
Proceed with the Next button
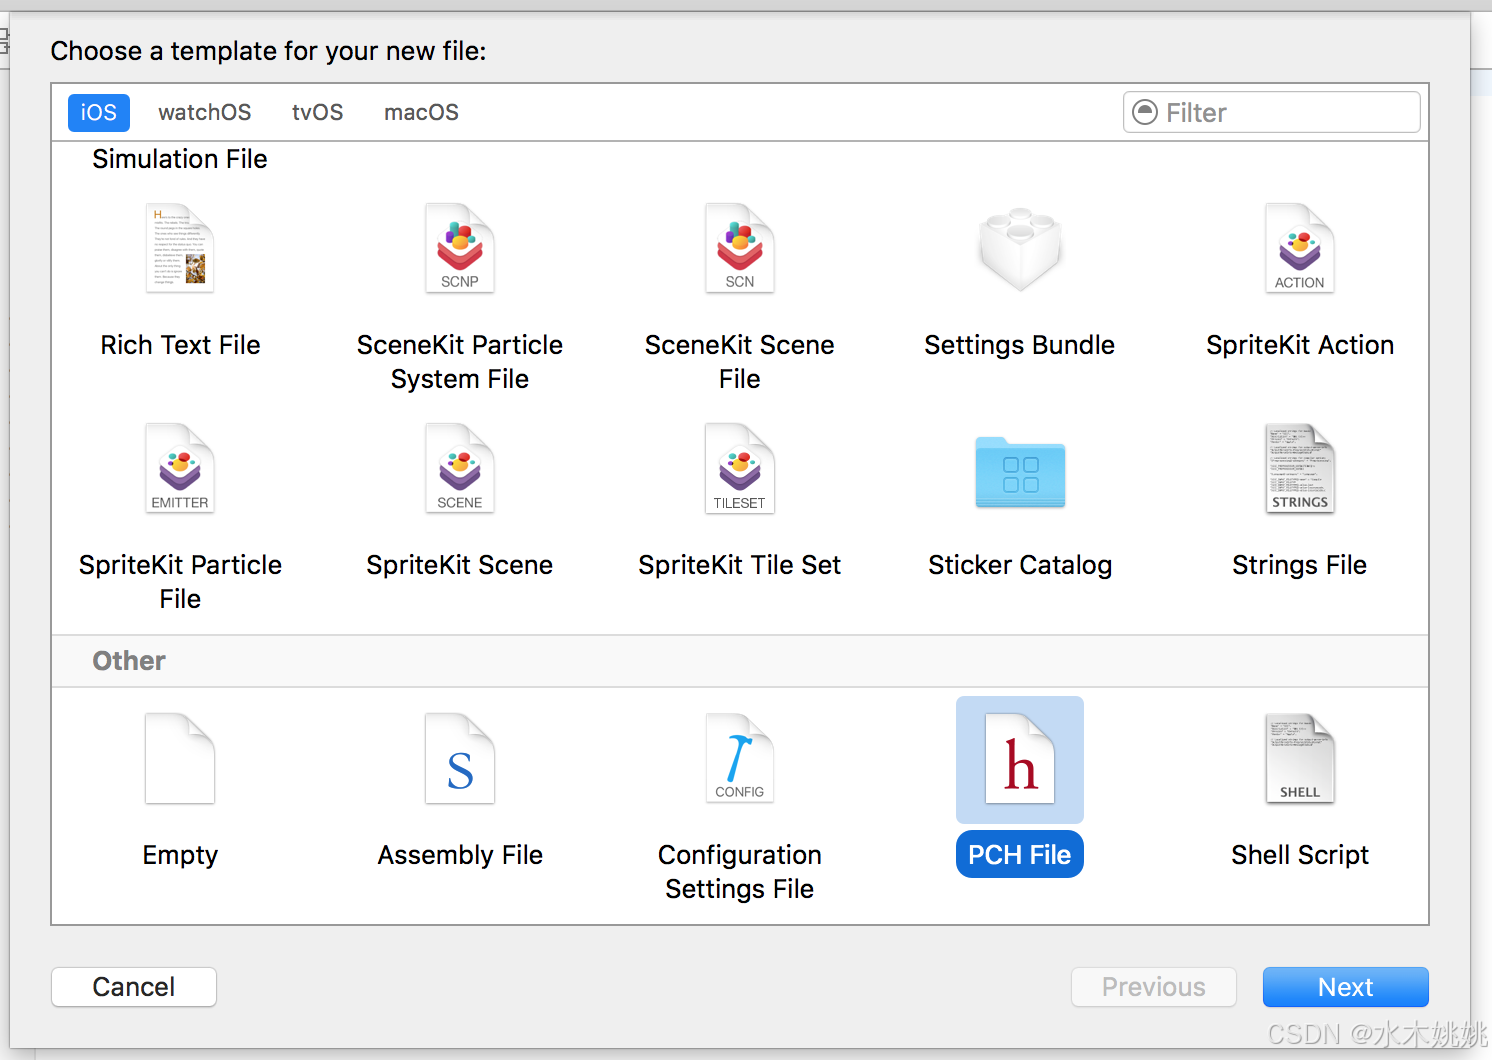point(1346,987)
